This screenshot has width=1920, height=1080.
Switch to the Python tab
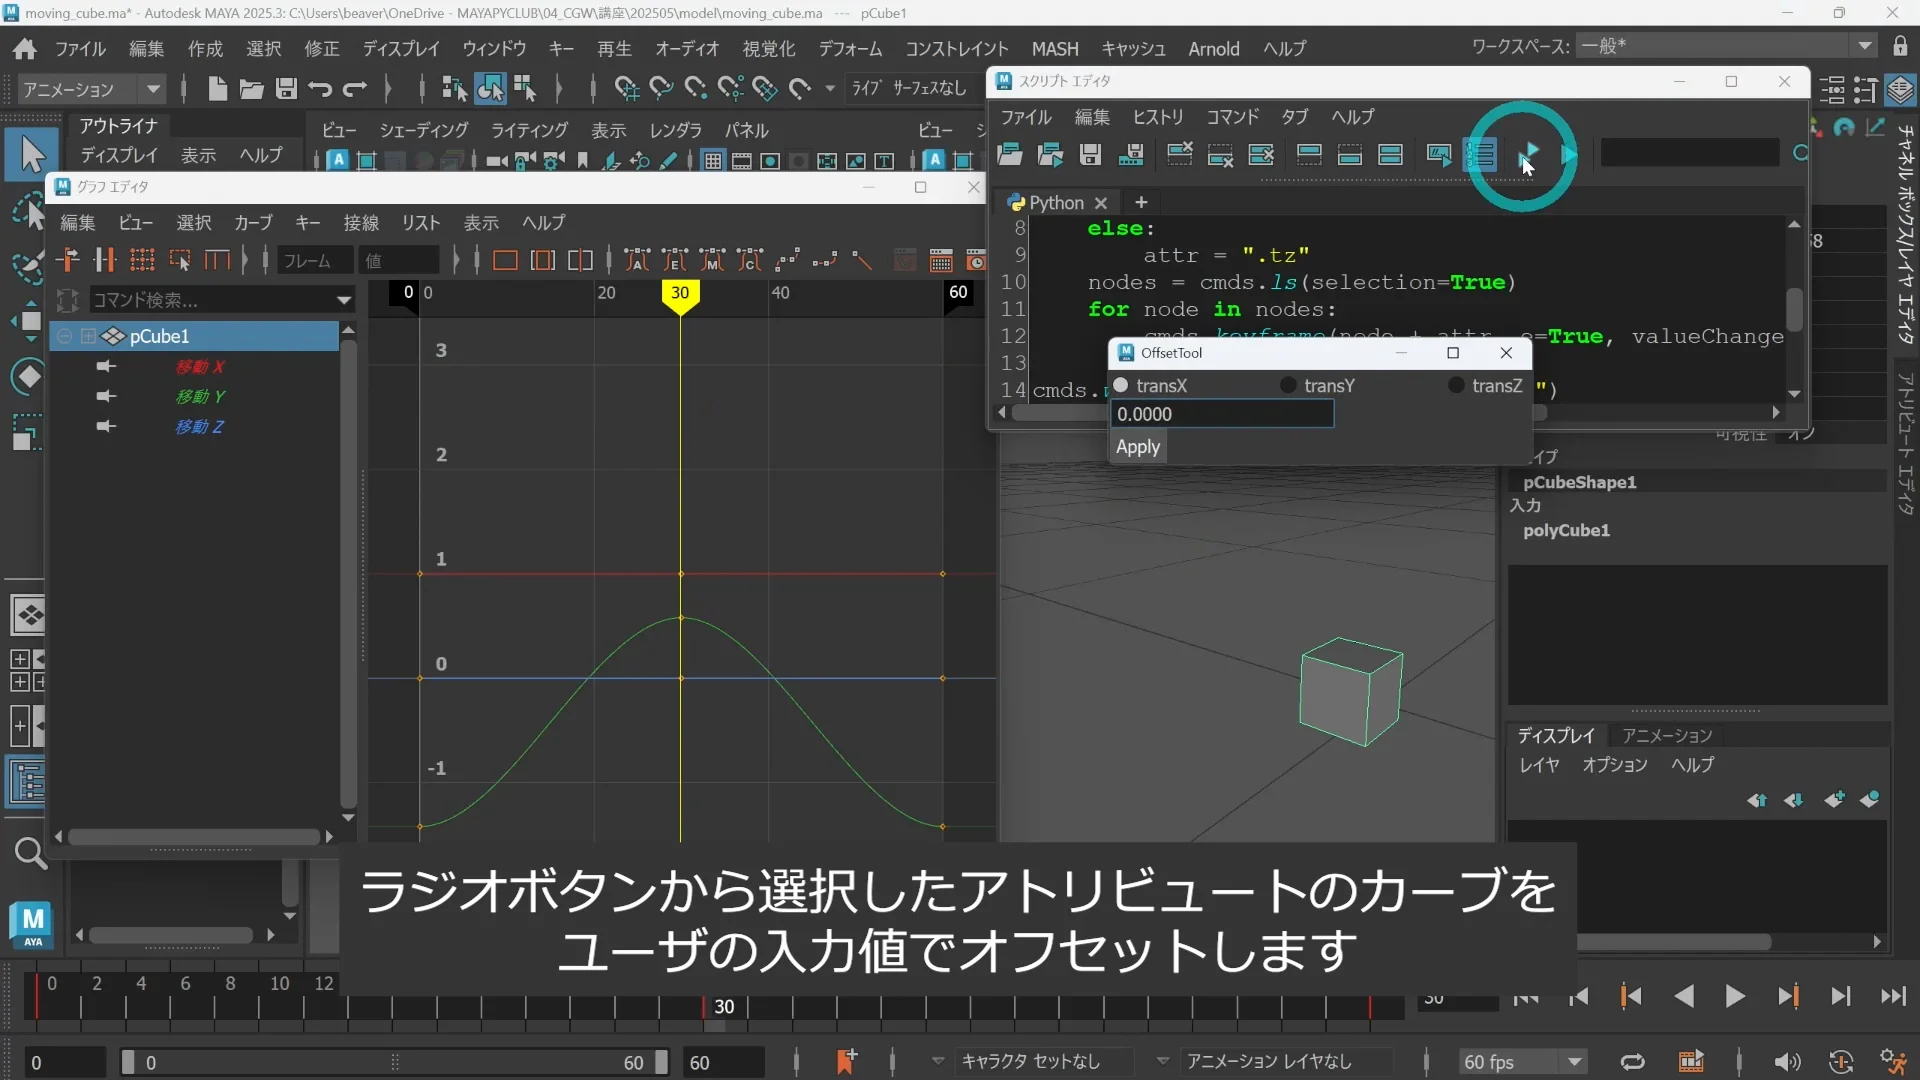(1055, 203)
